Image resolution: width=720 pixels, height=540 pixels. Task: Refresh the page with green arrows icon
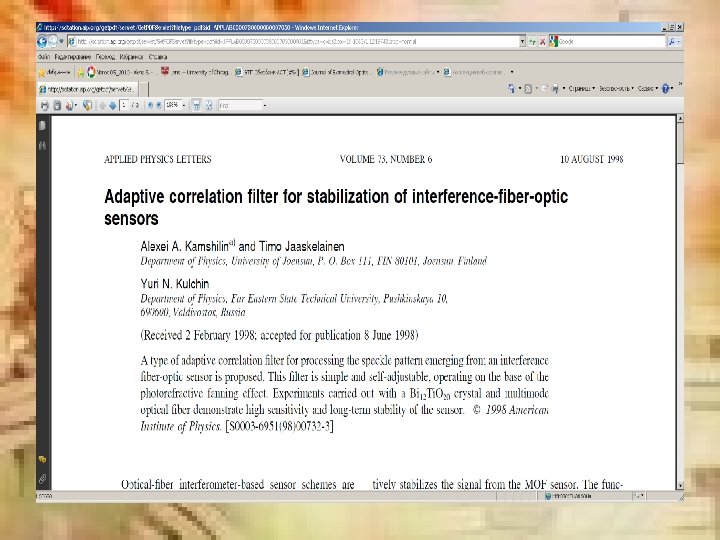[532, 42]
